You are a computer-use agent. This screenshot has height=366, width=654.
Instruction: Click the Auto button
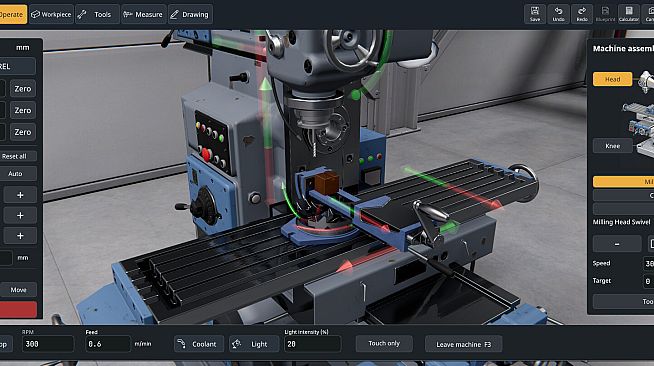pyautogui.click(x=17, y=173)
